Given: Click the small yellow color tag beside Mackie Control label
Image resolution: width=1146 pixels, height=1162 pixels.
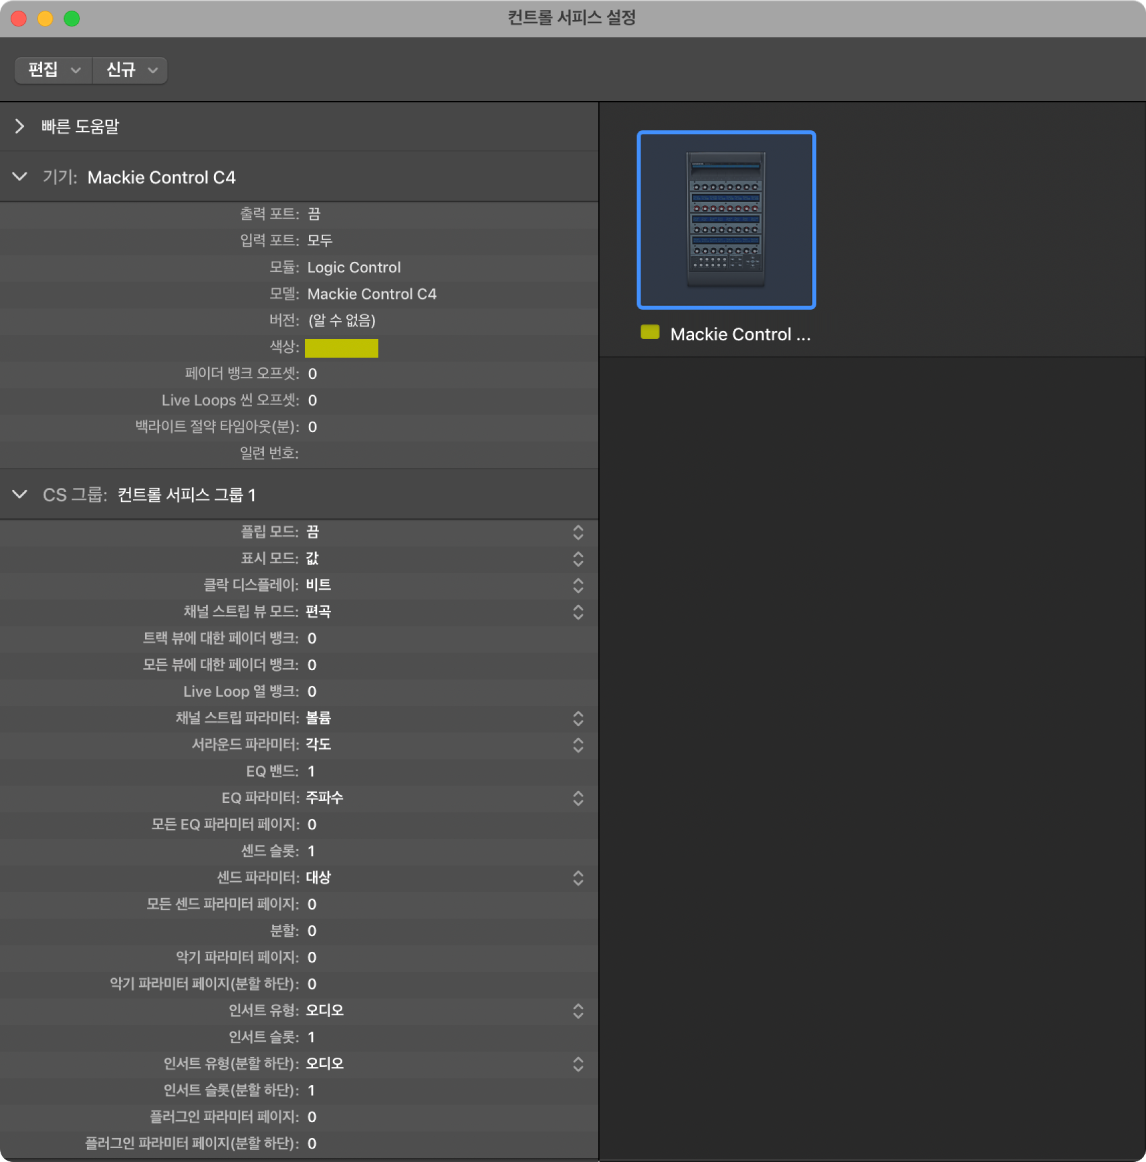Looking at the screenshot, I should [x=650, y=333].
